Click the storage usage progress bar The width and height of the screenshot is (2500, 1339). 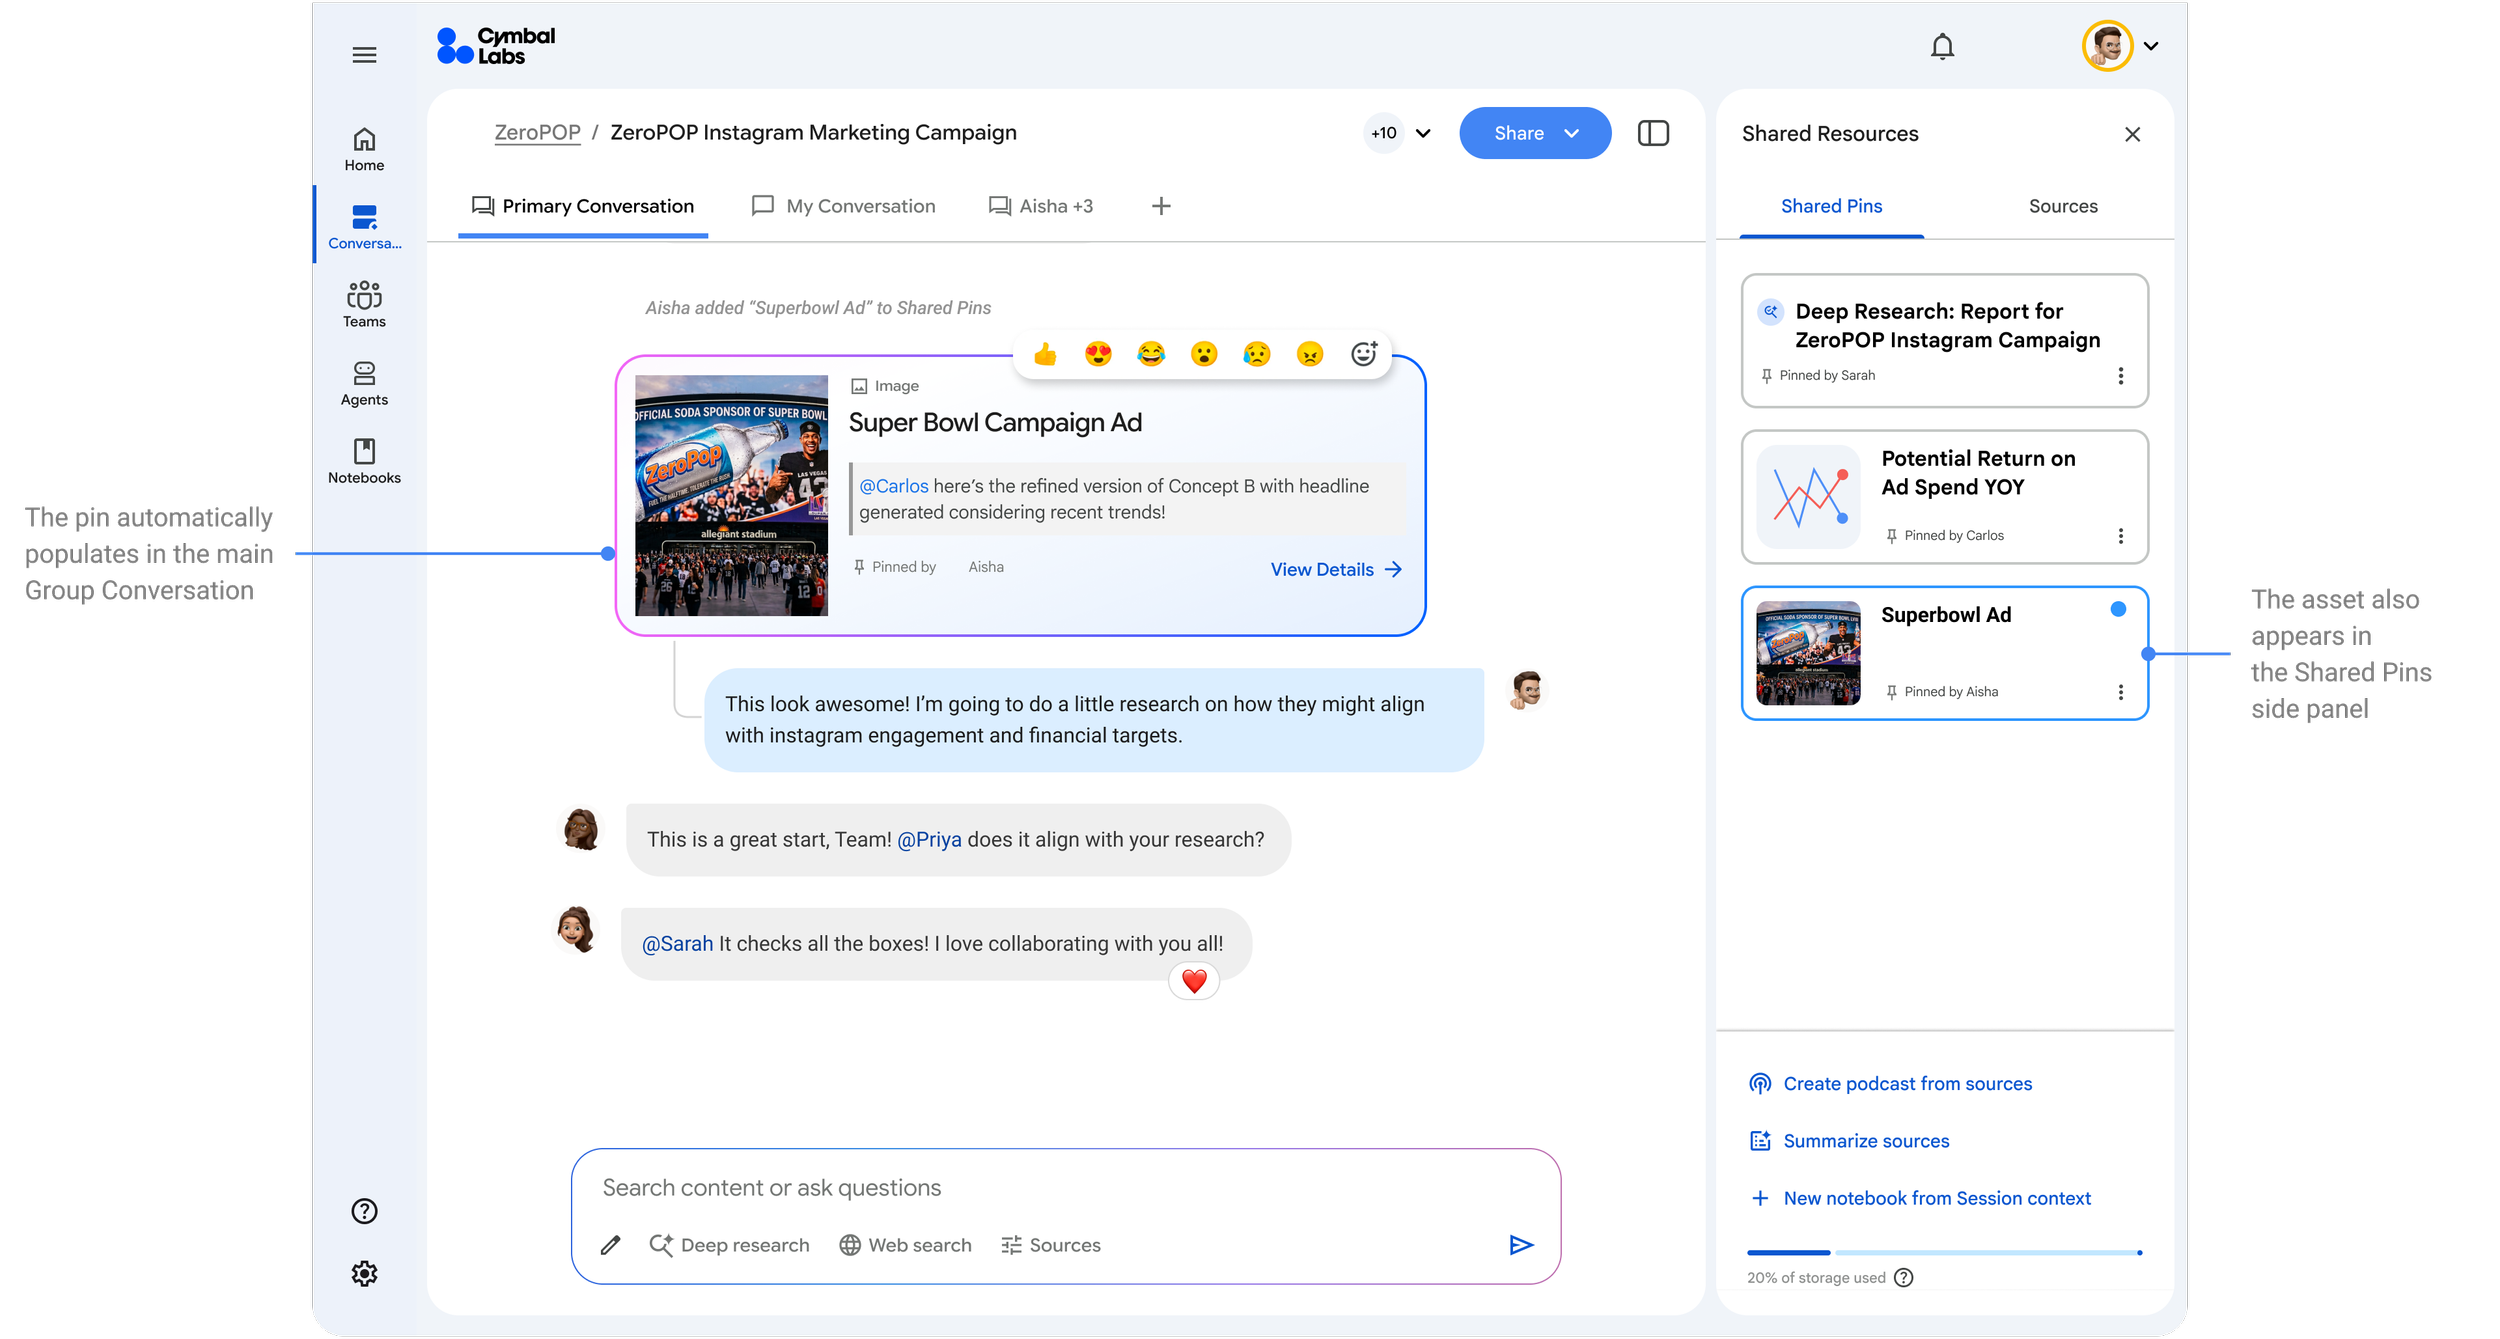pyautogui.click(x=1944, y=1253)
